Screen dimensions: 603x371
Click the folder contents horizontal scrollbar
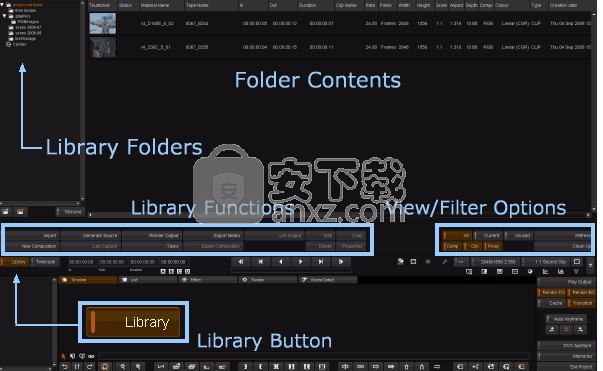point(339,215)
